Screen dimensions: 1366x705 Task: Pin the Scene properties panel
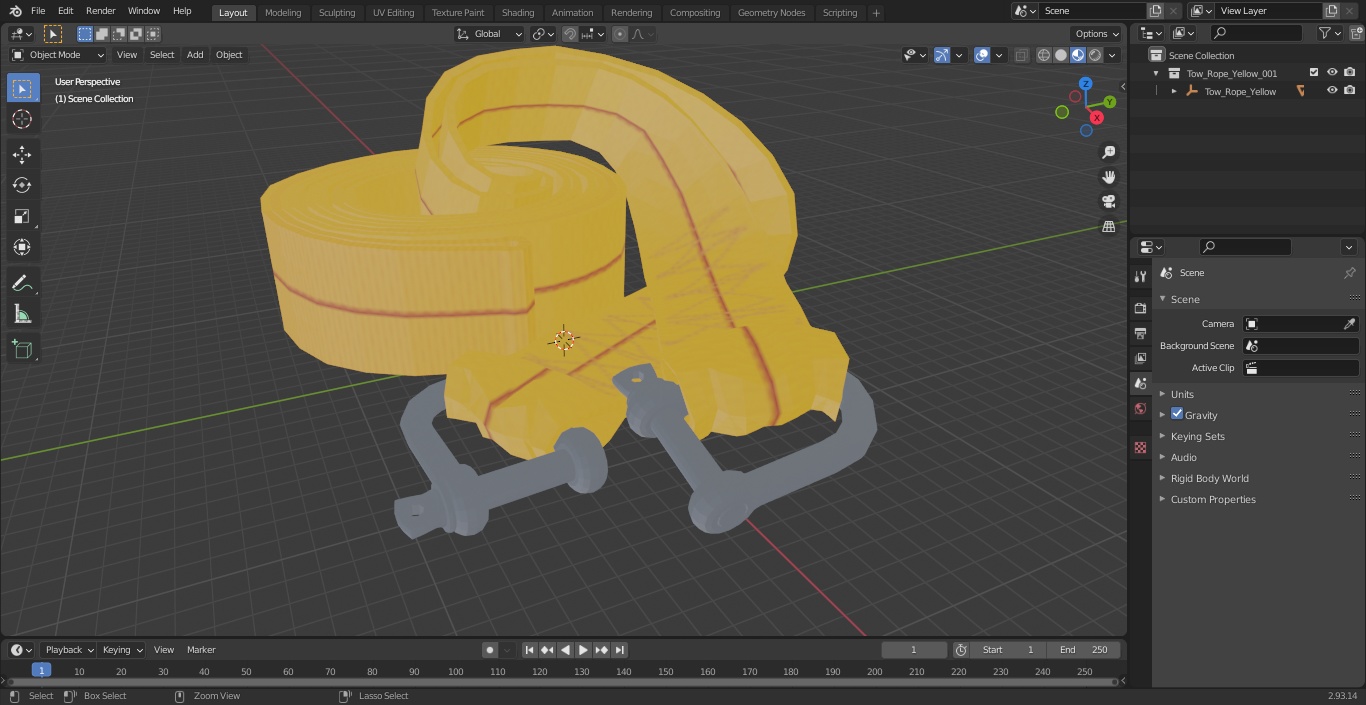(1349, 273)
